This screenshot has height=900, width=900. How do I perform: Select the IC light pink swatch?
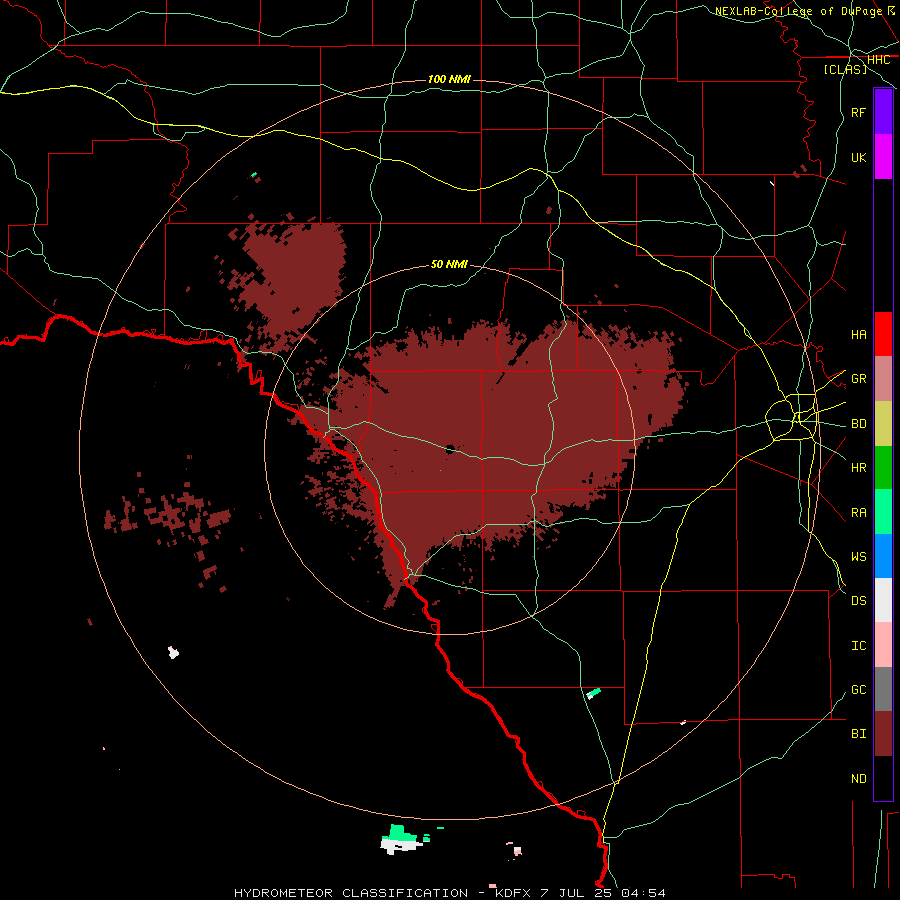[883, 645]
